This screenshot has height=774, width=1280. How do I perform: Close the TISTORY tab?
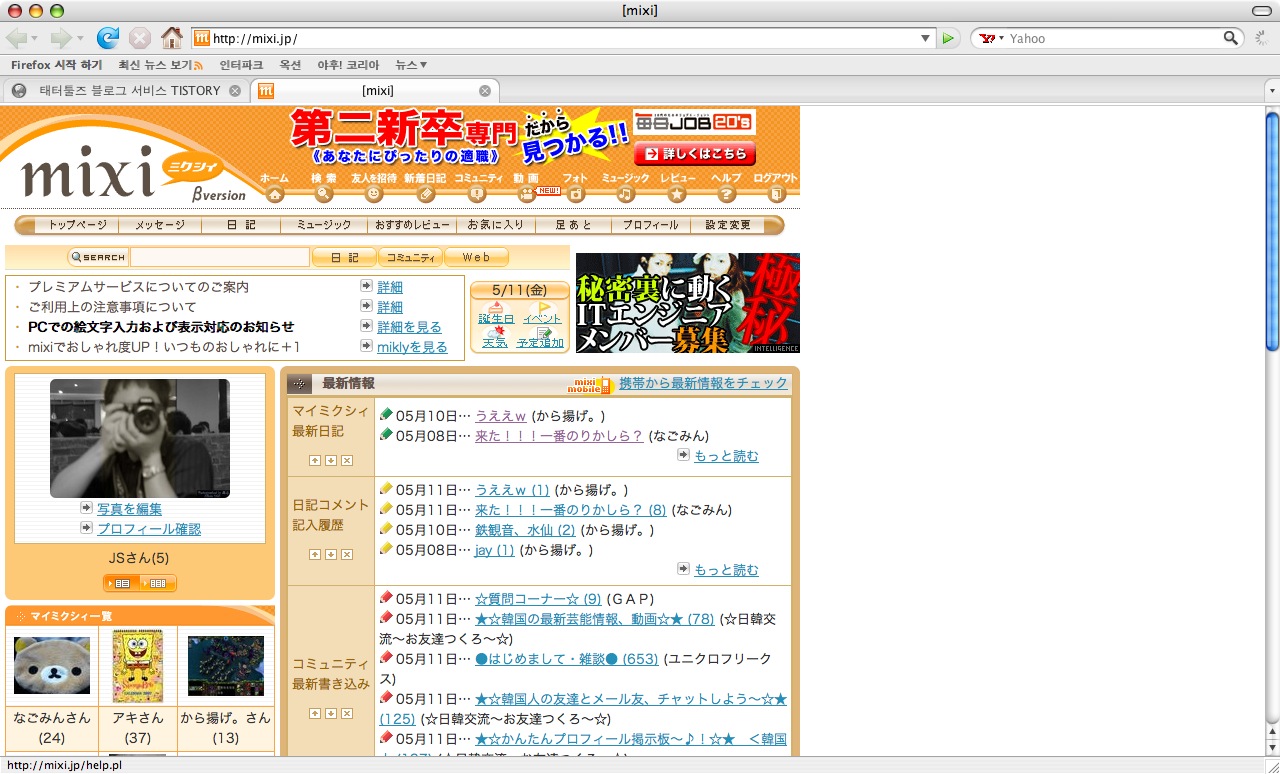pos(235,91)
